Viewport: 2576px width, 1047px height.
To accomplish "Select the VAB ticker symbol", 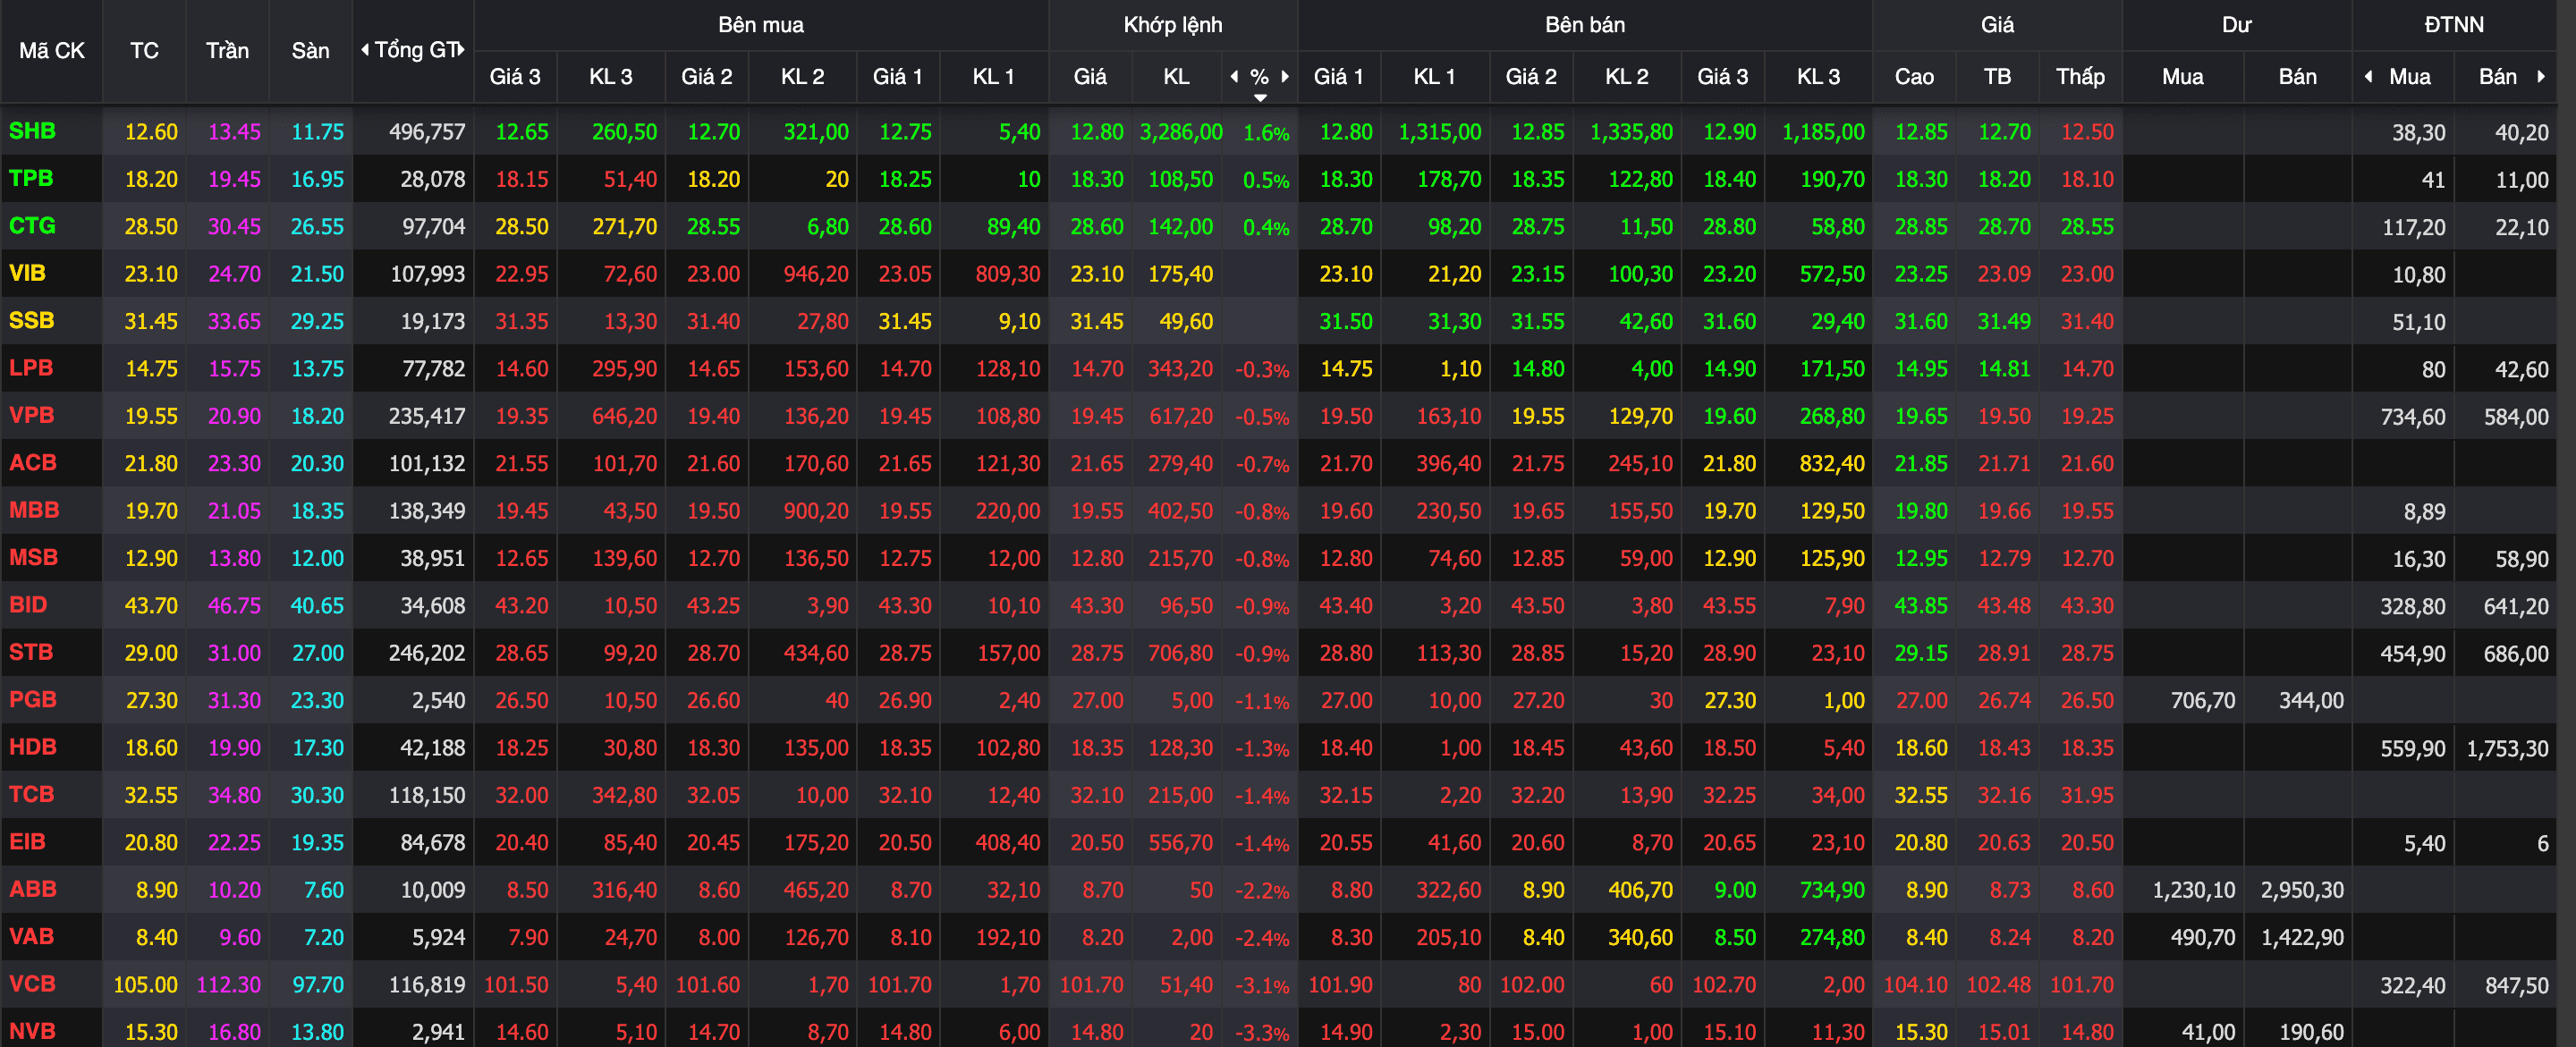I will point(31,936).
